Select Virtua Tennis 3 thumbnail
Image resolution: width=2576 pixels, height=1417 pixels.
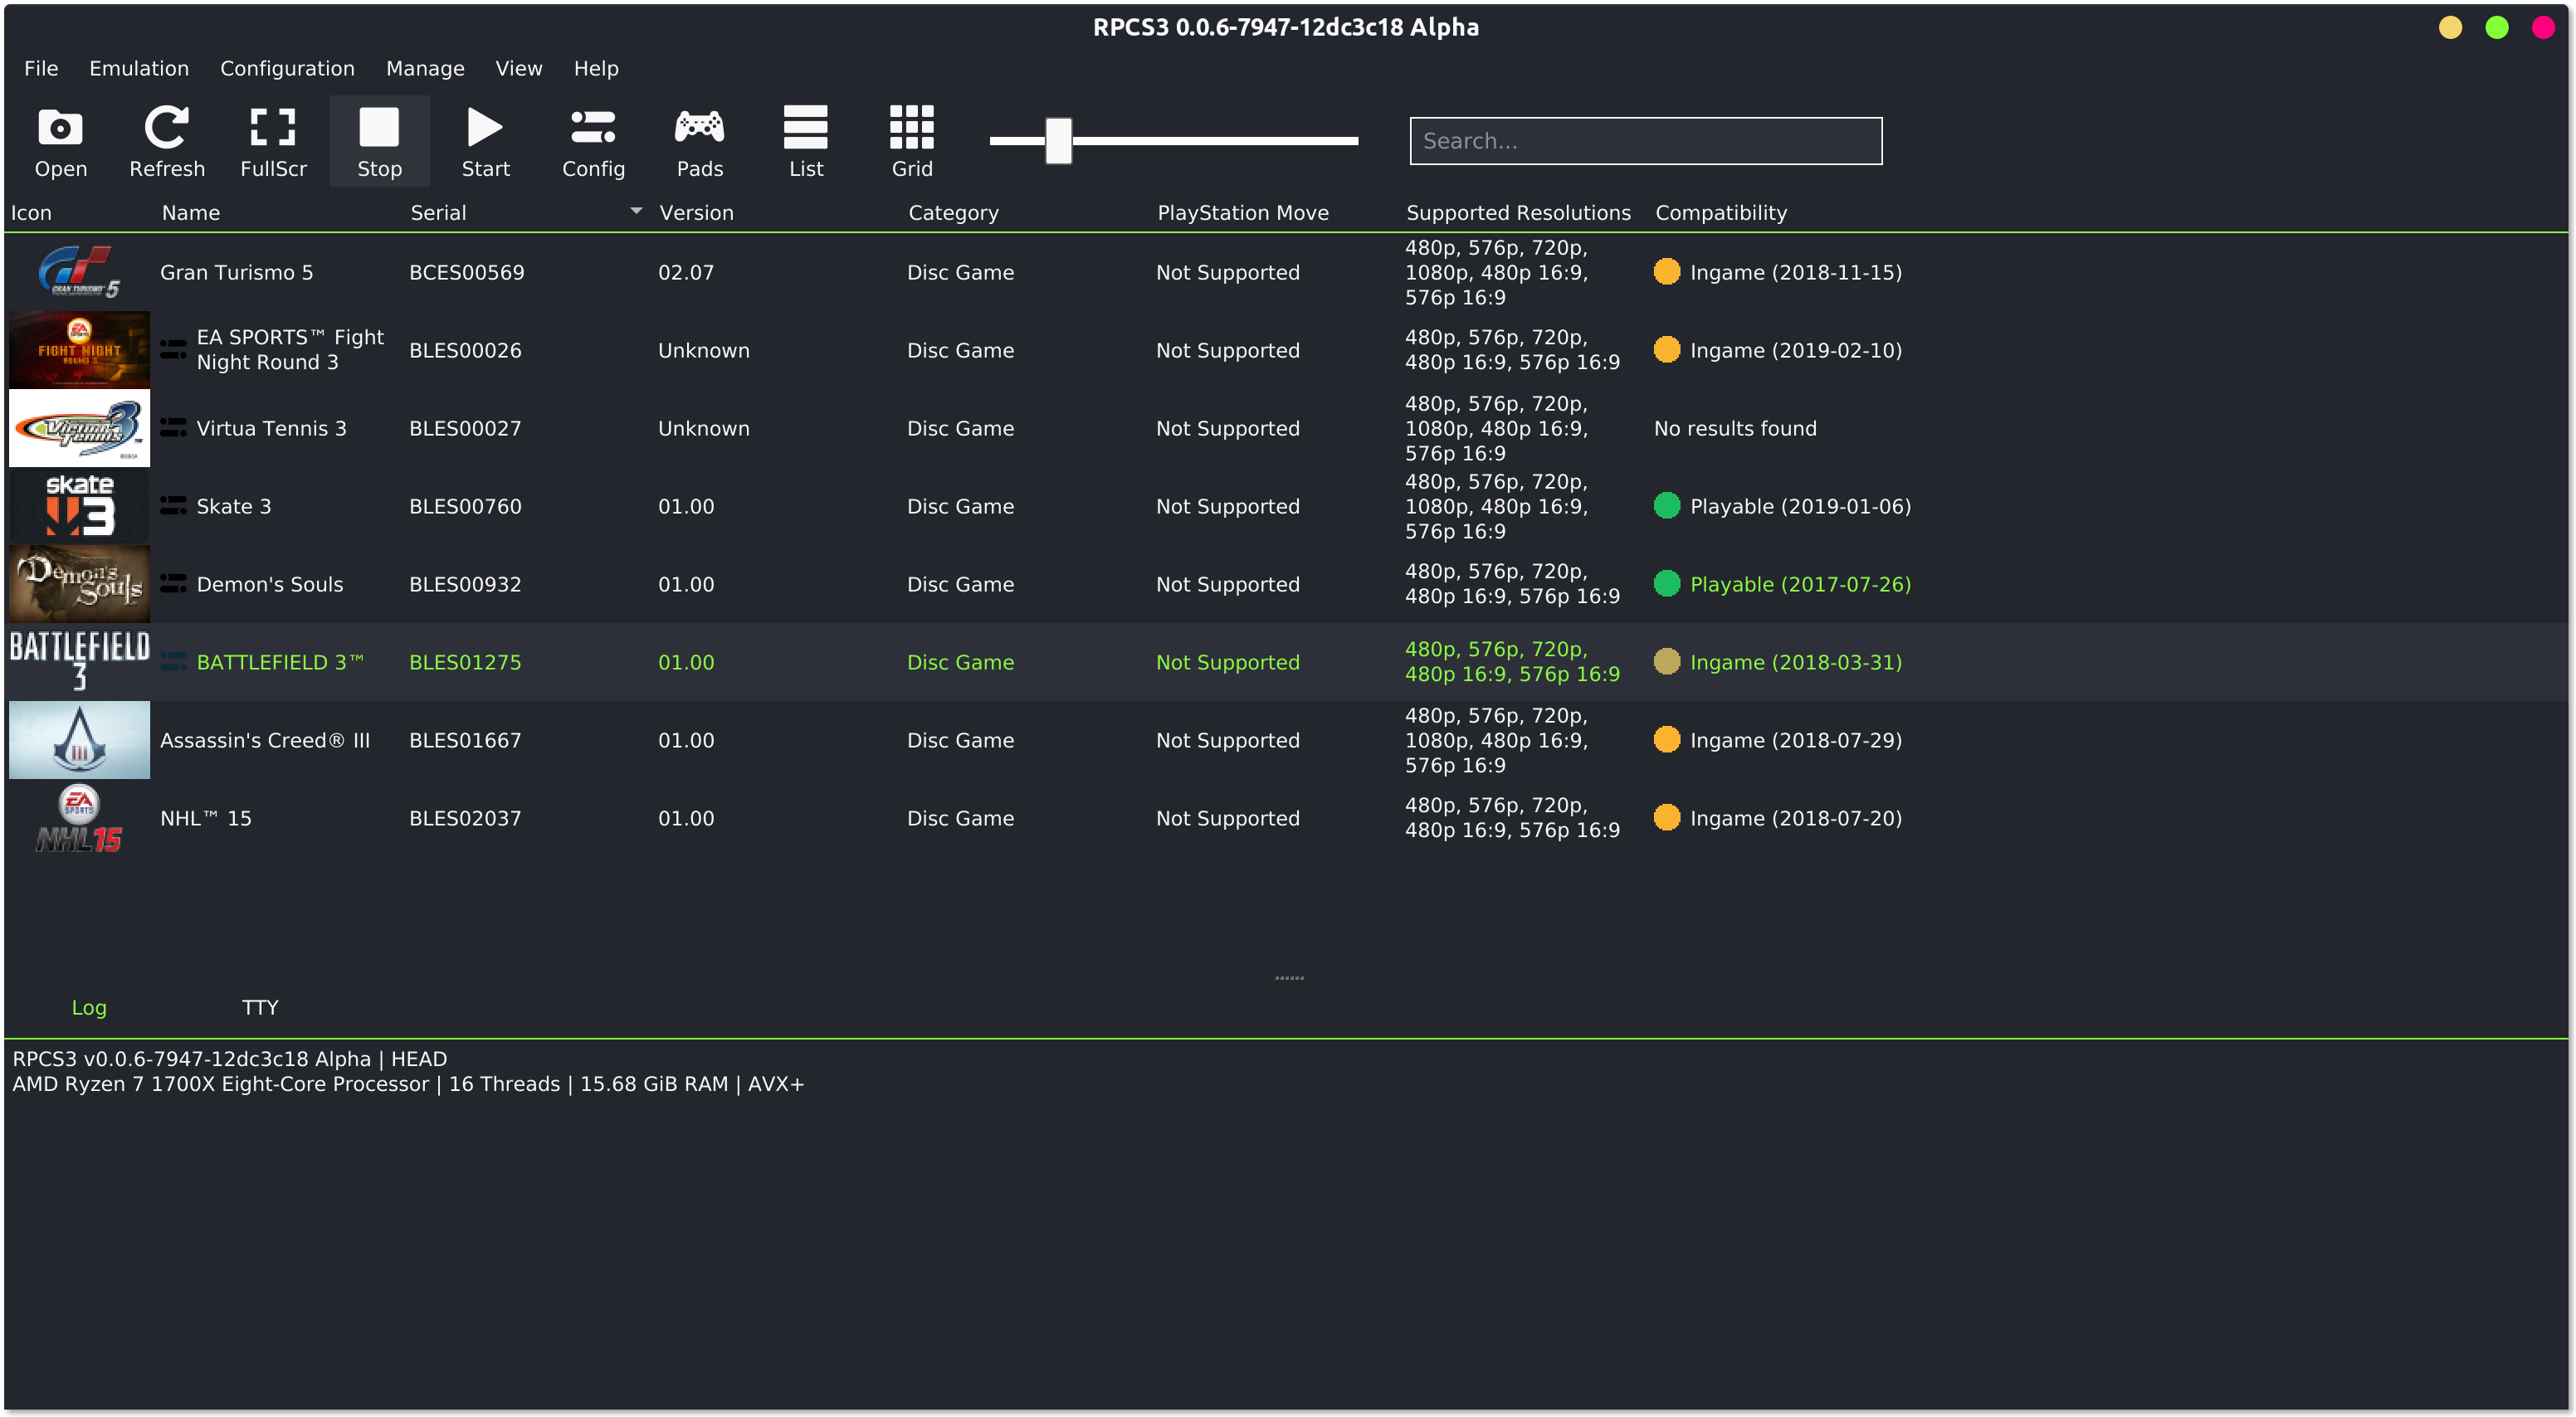point(79,428)
